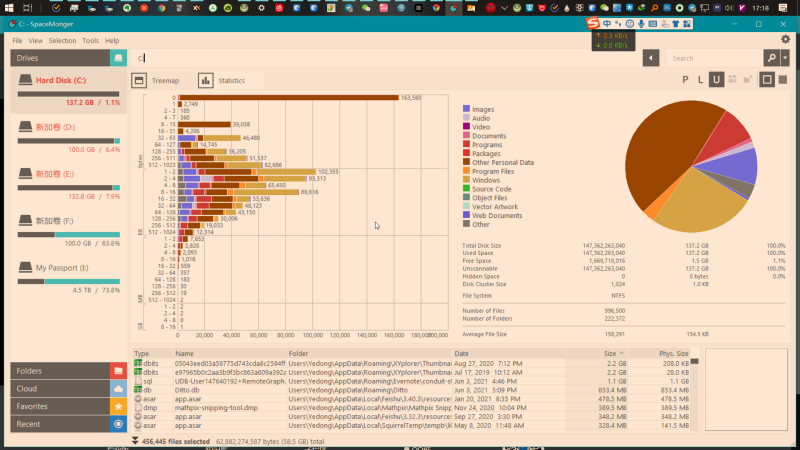Click the Images legend color swatch

[x=466, y=109]
